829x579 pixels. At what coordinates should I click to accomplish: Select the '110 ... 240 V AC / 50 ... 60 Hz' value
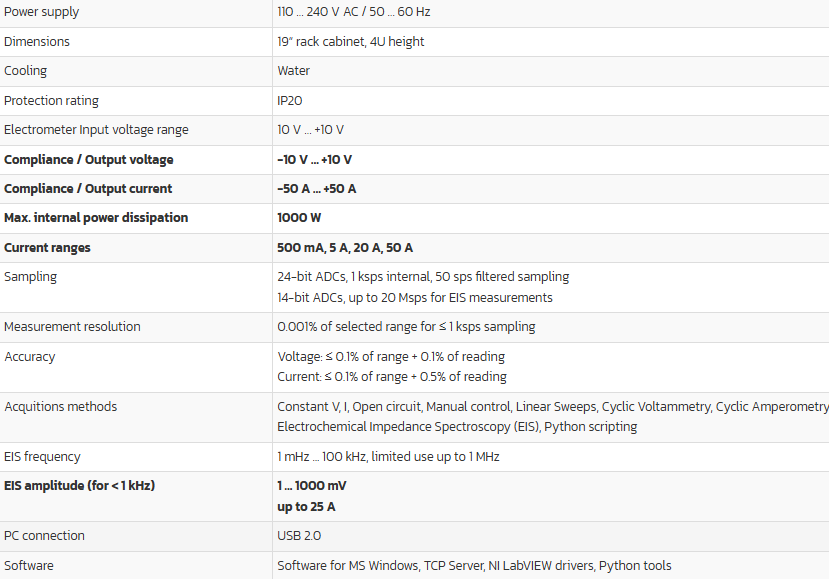coord(354,12)
